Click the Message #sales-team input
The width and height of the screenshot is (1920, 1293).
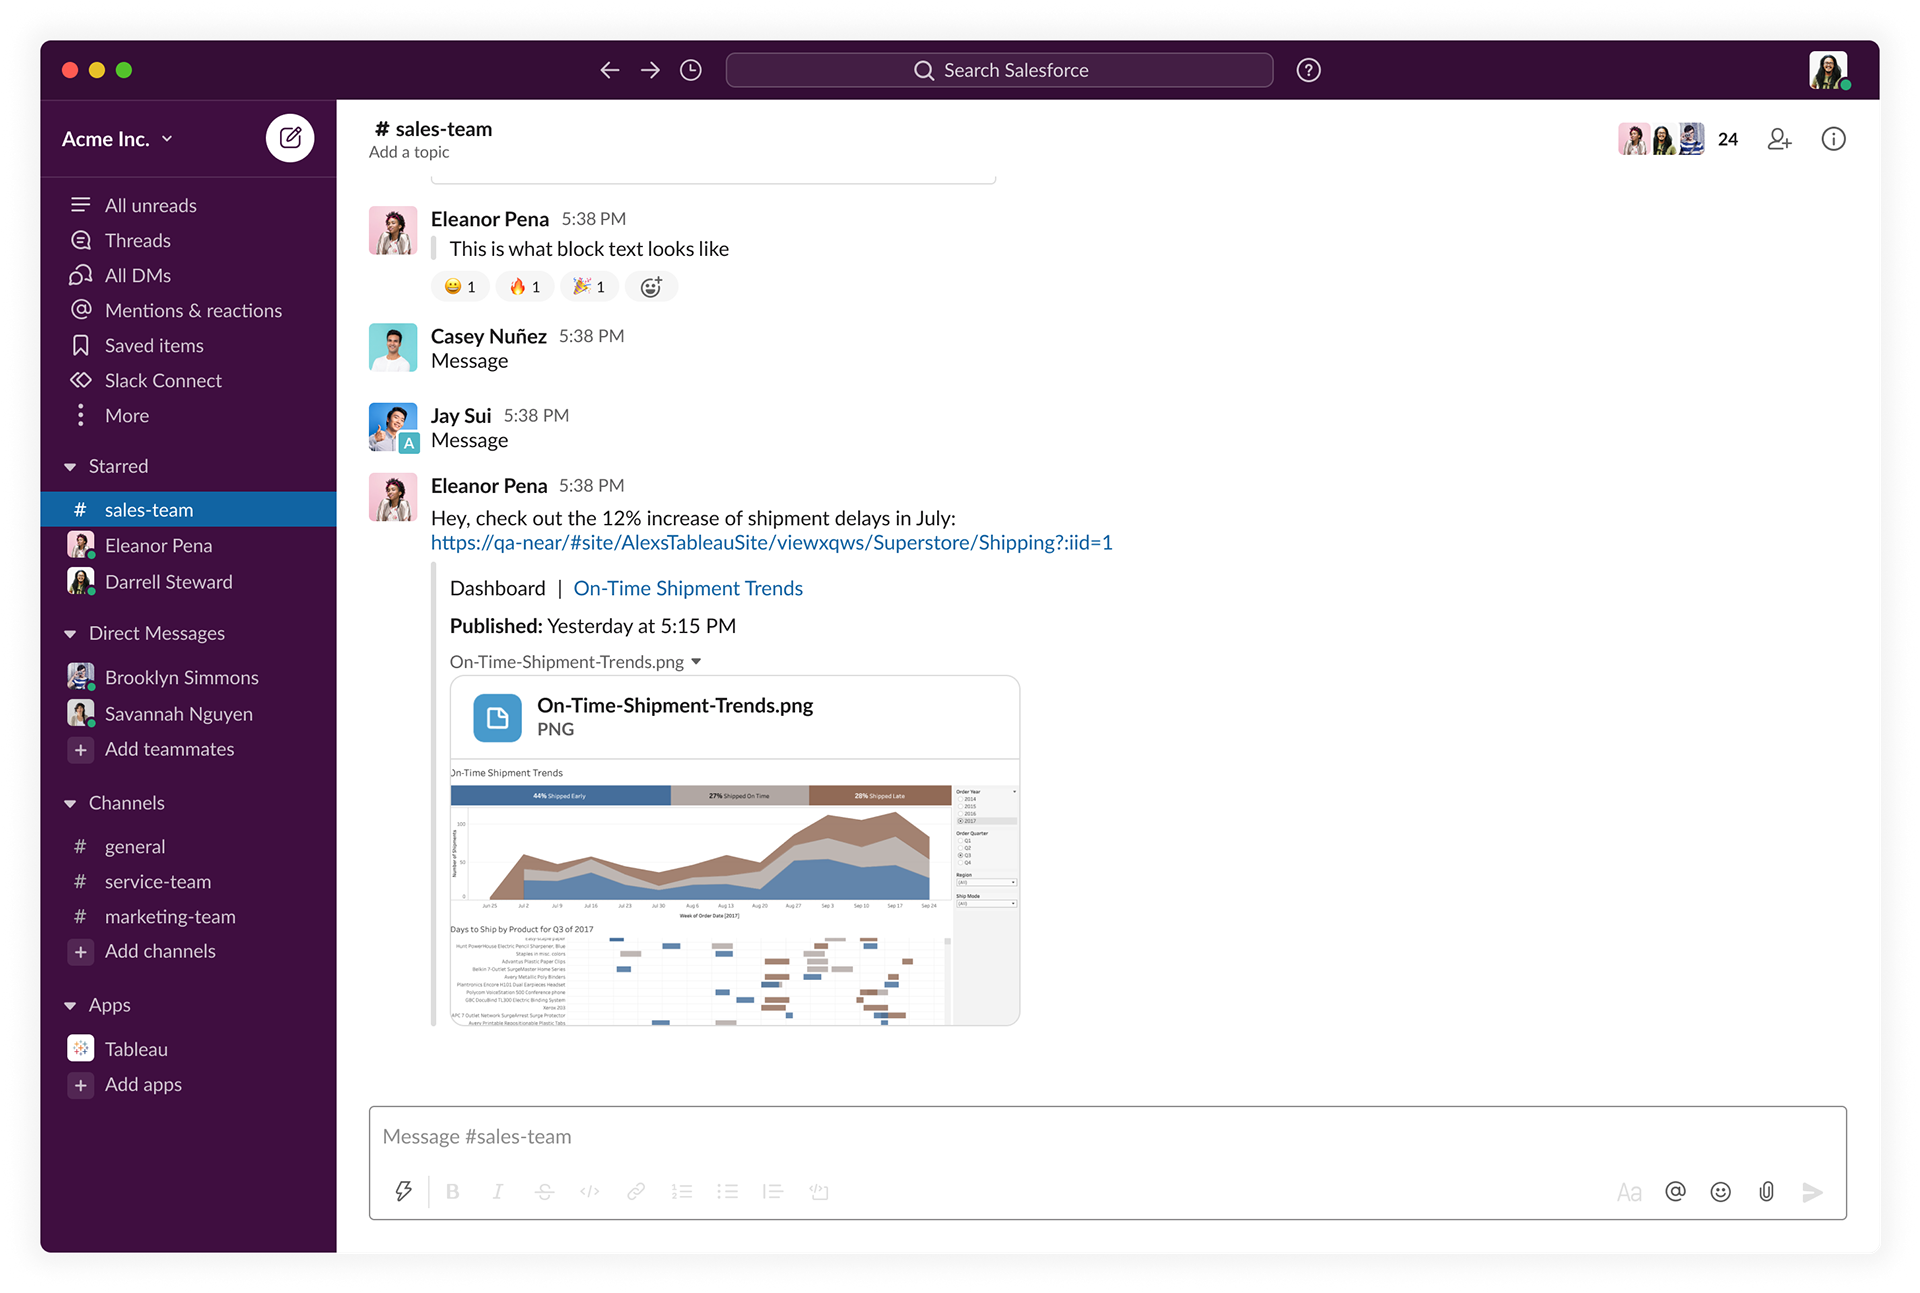(x=1107, y=1137)
